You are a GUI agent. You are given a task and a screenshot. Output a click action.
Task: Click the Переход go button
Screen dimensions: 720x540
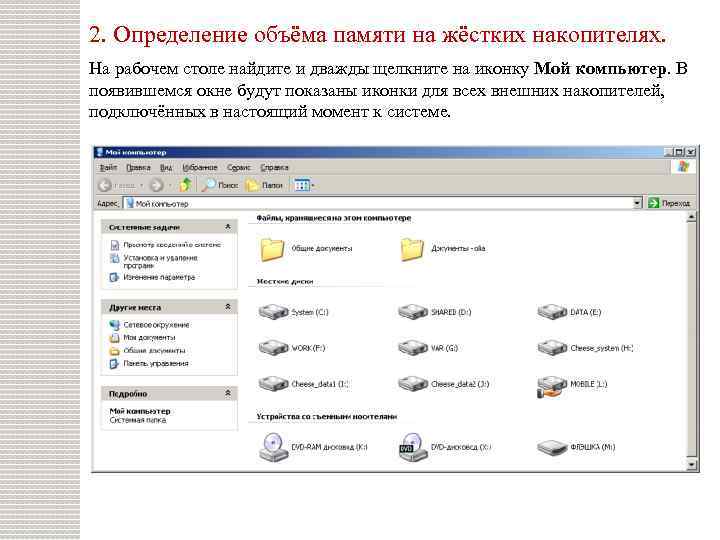(669, 203)
